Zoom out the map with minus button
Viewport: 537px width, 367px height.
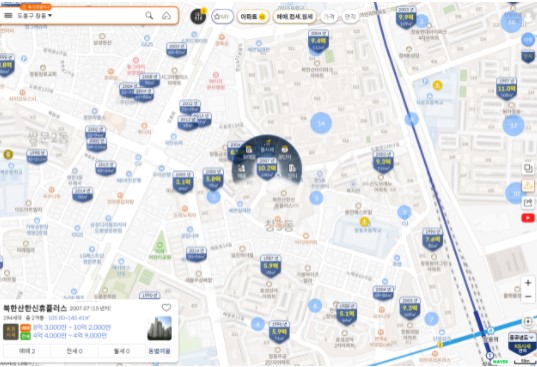(x=528, y=296)
